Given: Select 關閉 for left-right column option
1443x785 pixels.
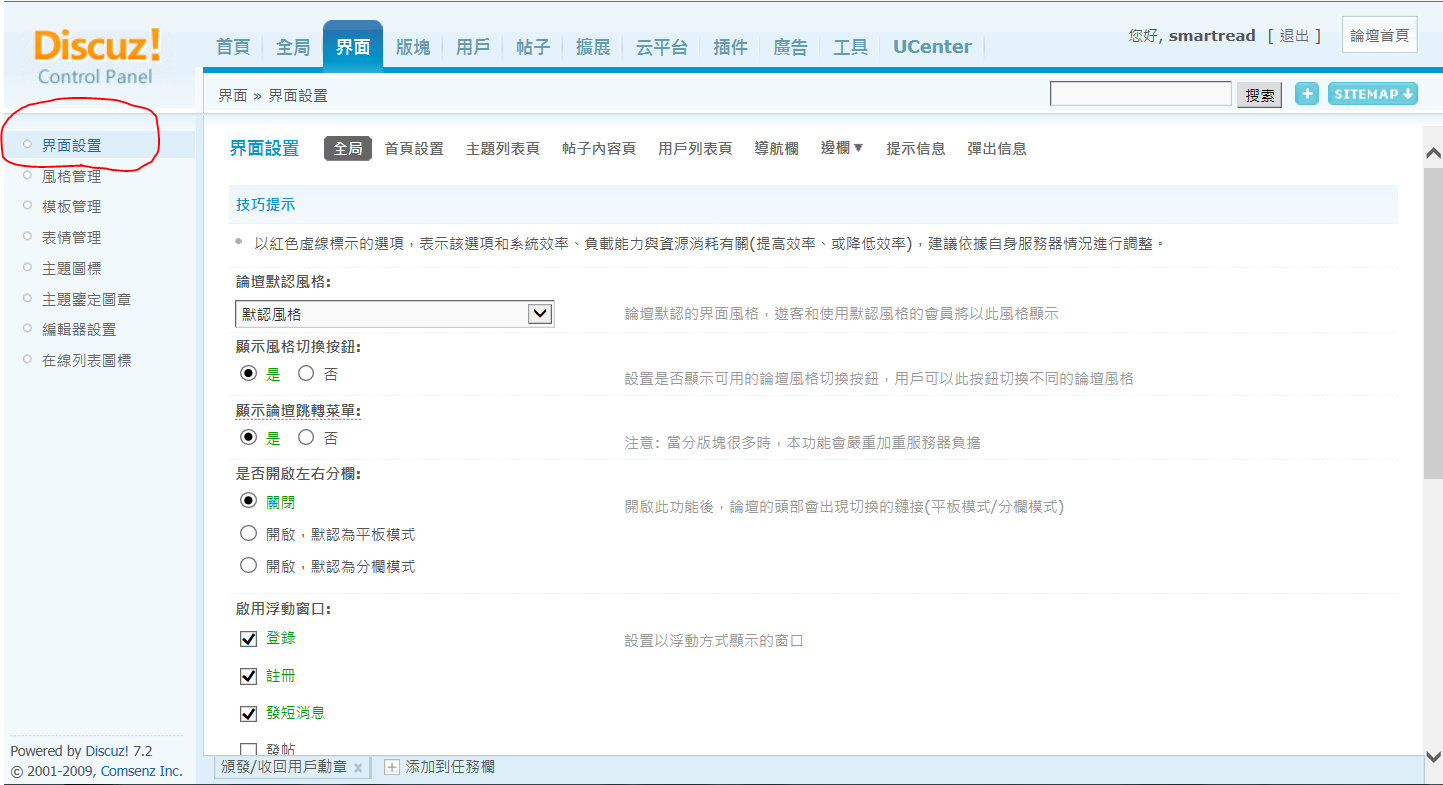Looking at the screenshot, I should pyautogui.click(x=249, y=500).
